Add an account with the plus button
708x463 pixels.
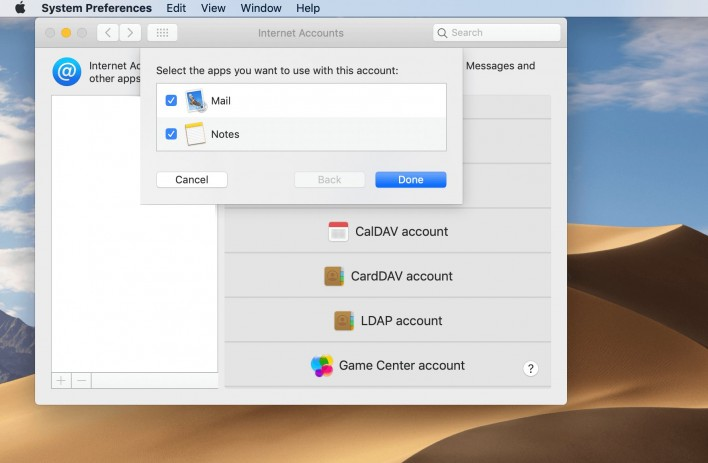[62, 381]
